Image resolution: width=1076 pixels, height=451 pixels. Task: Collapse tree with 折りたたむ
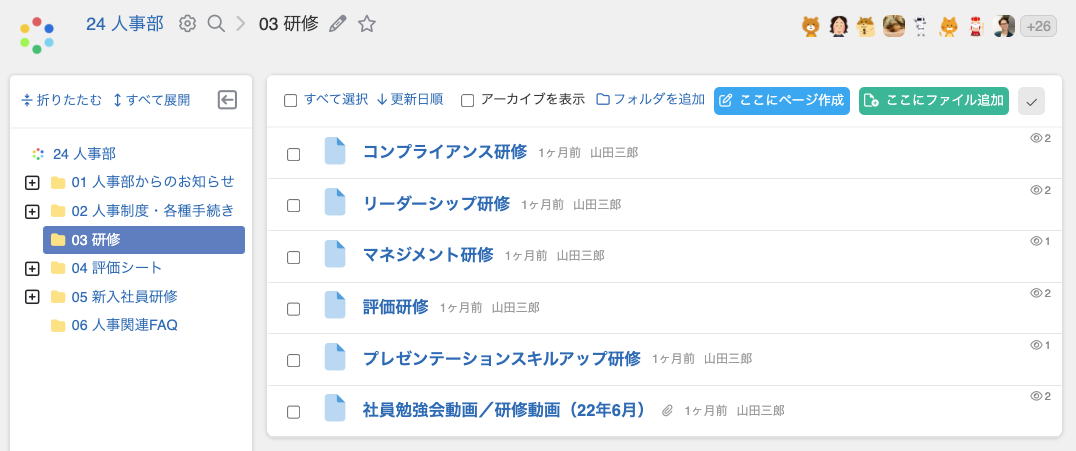pos(62,100)
